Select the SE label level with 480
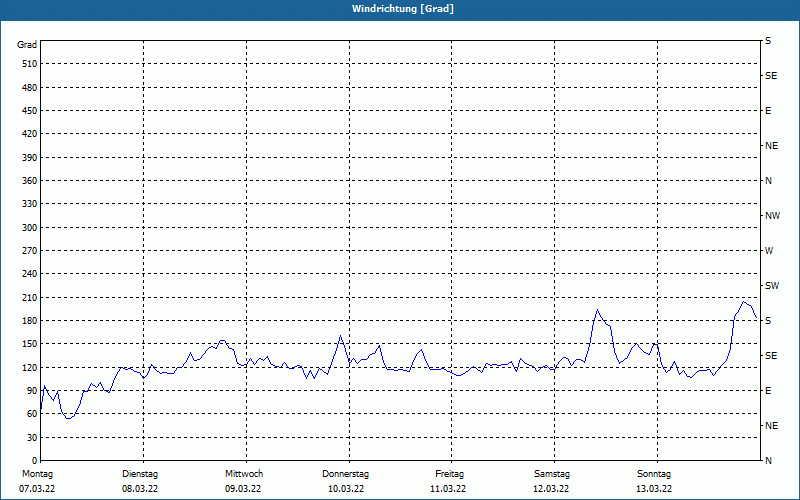The height and width of the screenshot is (500, 800). click(771, 76)
